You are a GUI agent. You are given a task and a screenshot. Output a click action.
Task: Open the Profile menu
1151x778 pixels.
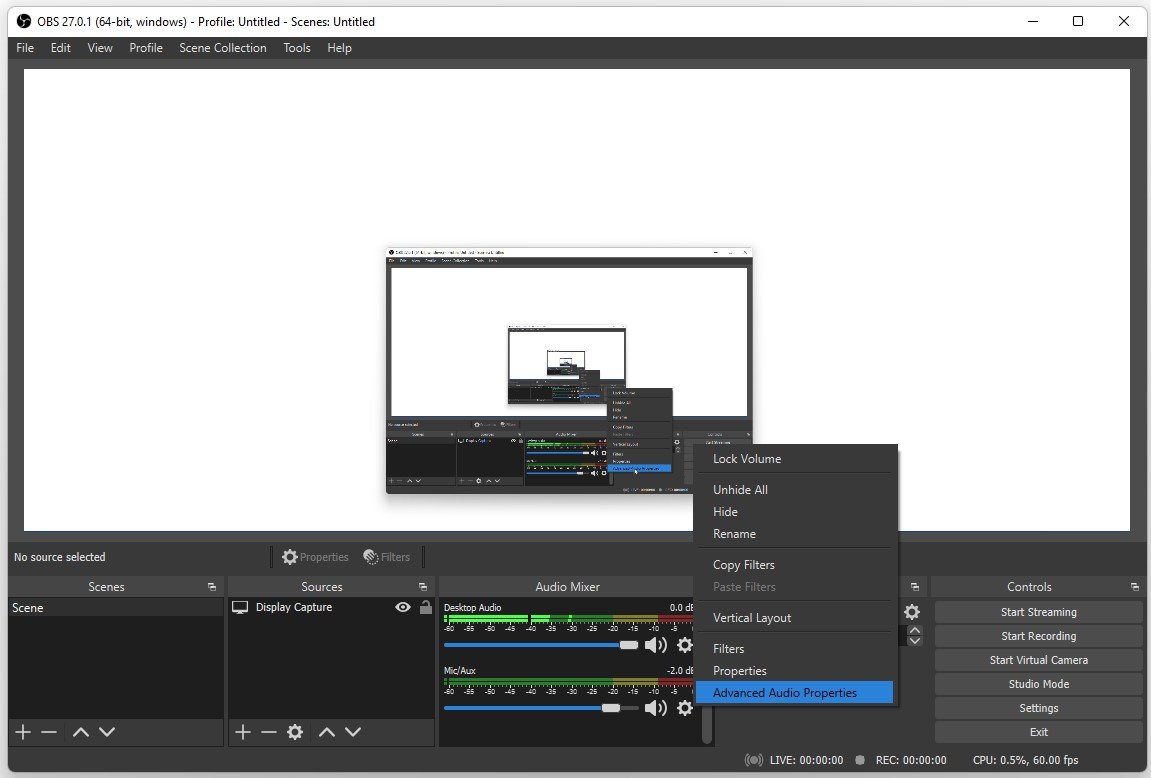tap(146, 48)
